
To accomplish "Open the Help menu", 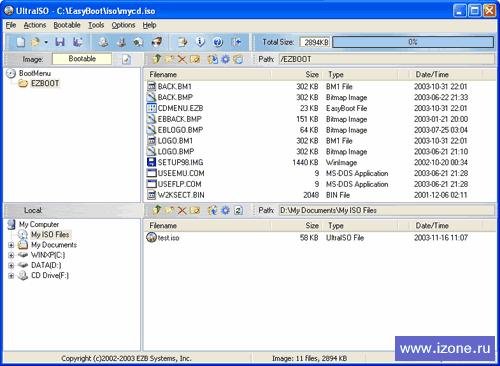I will (x=149, y=25).
